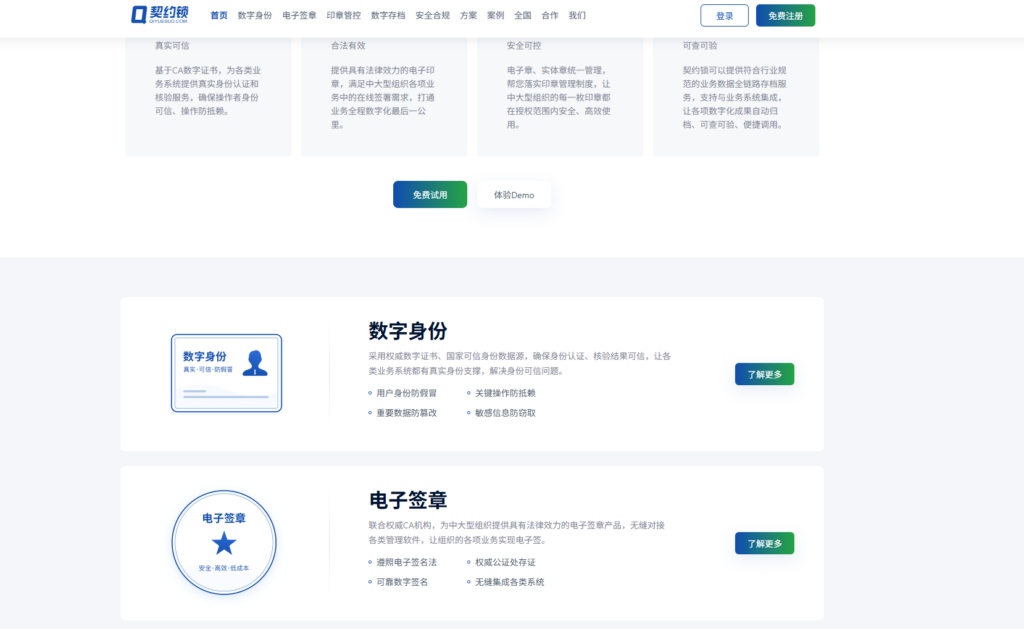This screenshot has height=629, width=1024.
Task: Select 数字存档 from the top menu
Action: [x=388, y=16]
